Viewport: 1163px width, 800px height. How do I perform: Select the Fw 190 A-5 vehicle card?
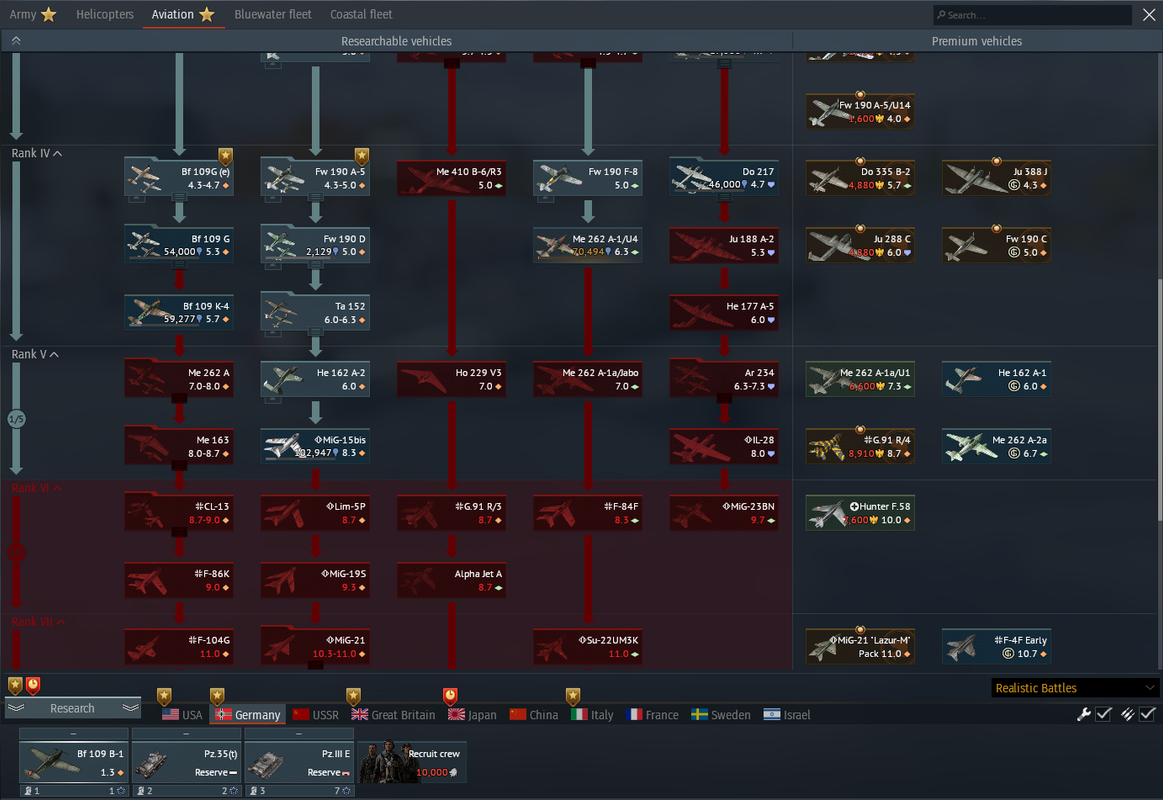[315, 178]
